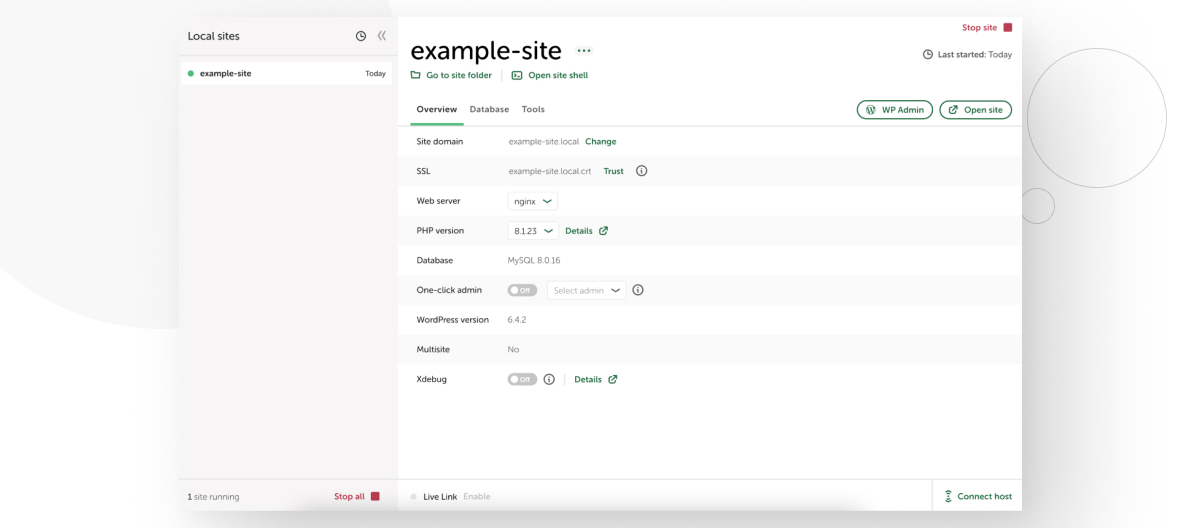Toggle the Xdebug switch

point(522,379)
